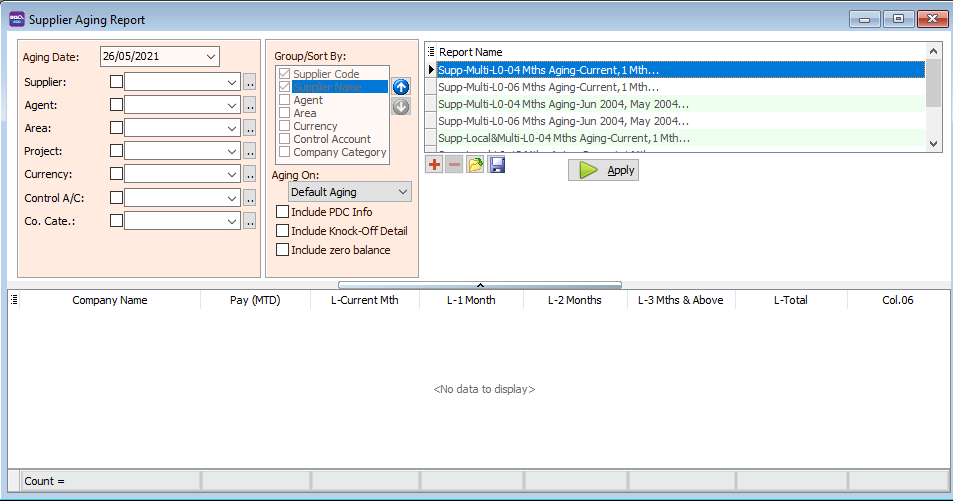Click the Report Name list column chooser icon
The width and height of the screenshot is (953, 501).
point(431,51)
